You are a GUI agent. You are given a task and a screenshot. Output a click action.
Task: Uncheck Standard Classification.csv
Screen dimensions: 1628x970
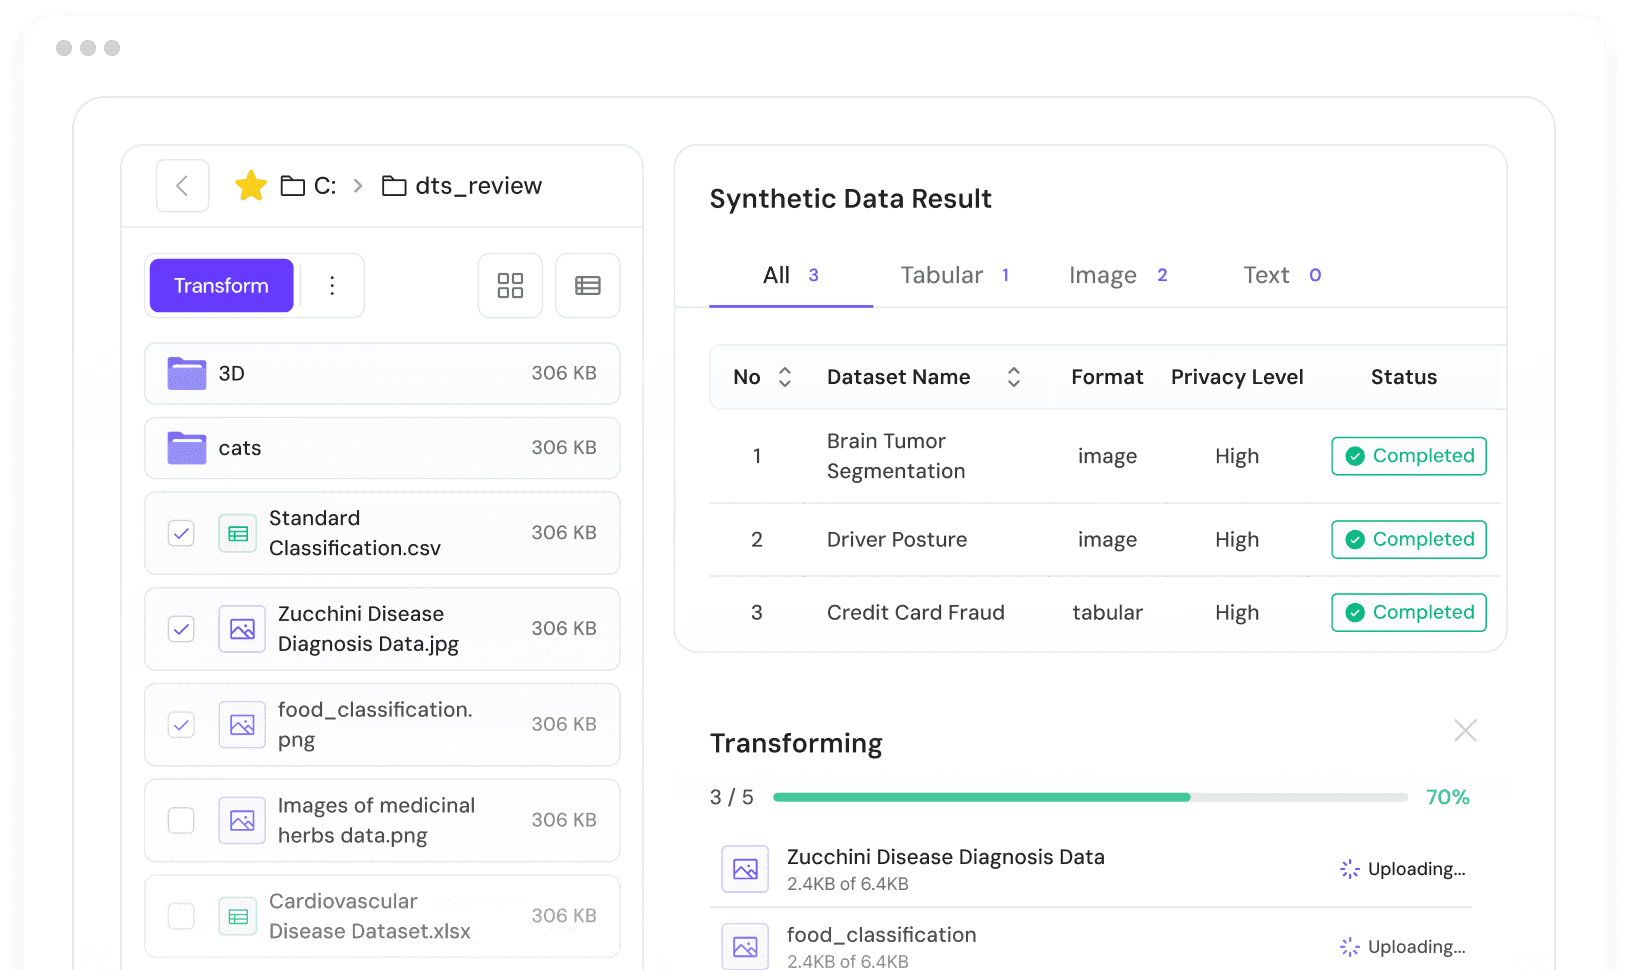tap(181, 533)
